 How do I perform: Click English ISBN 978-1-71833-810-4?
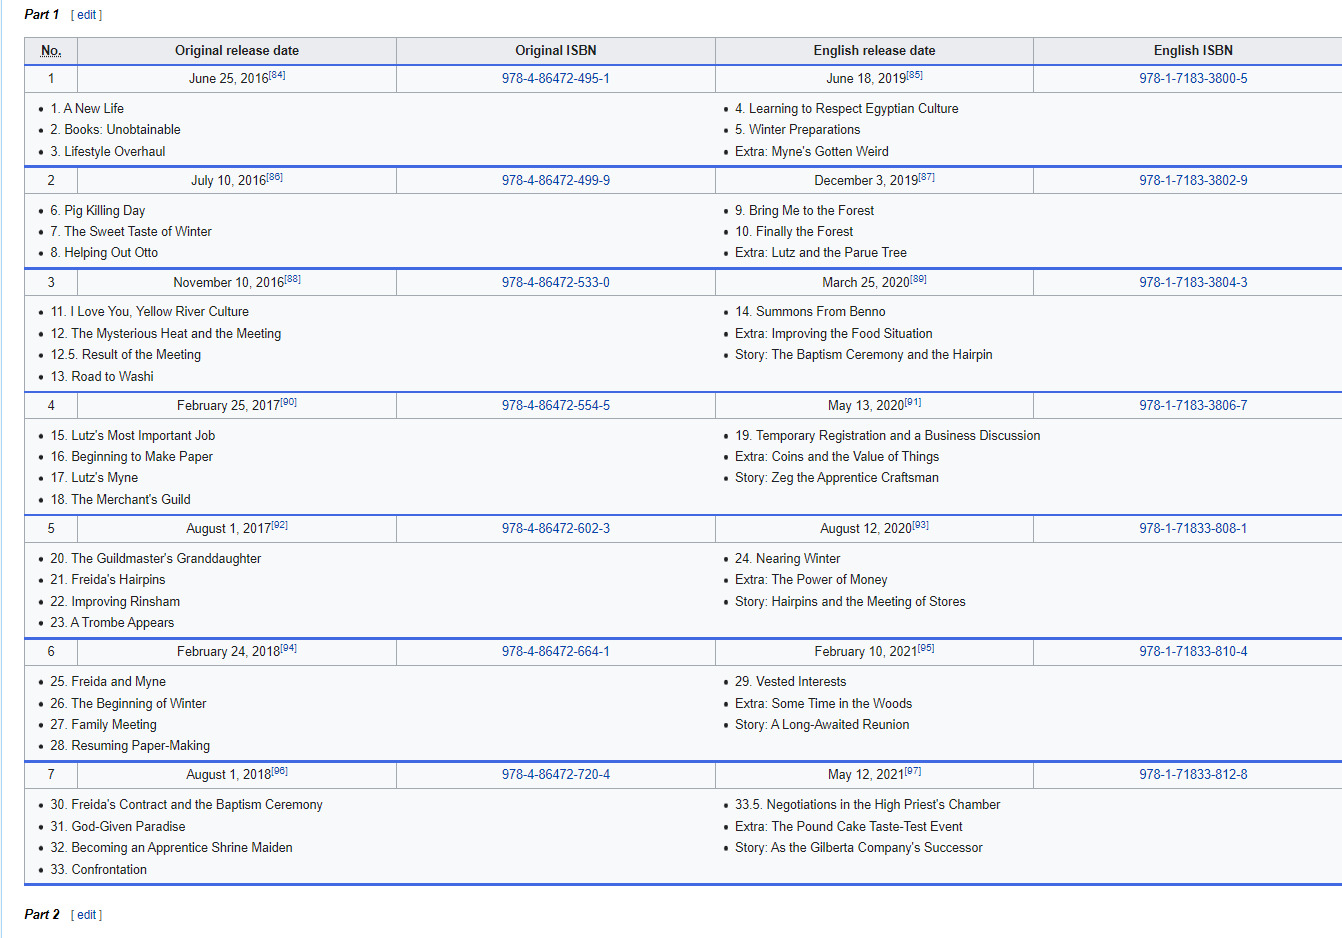click(1192, 652)
